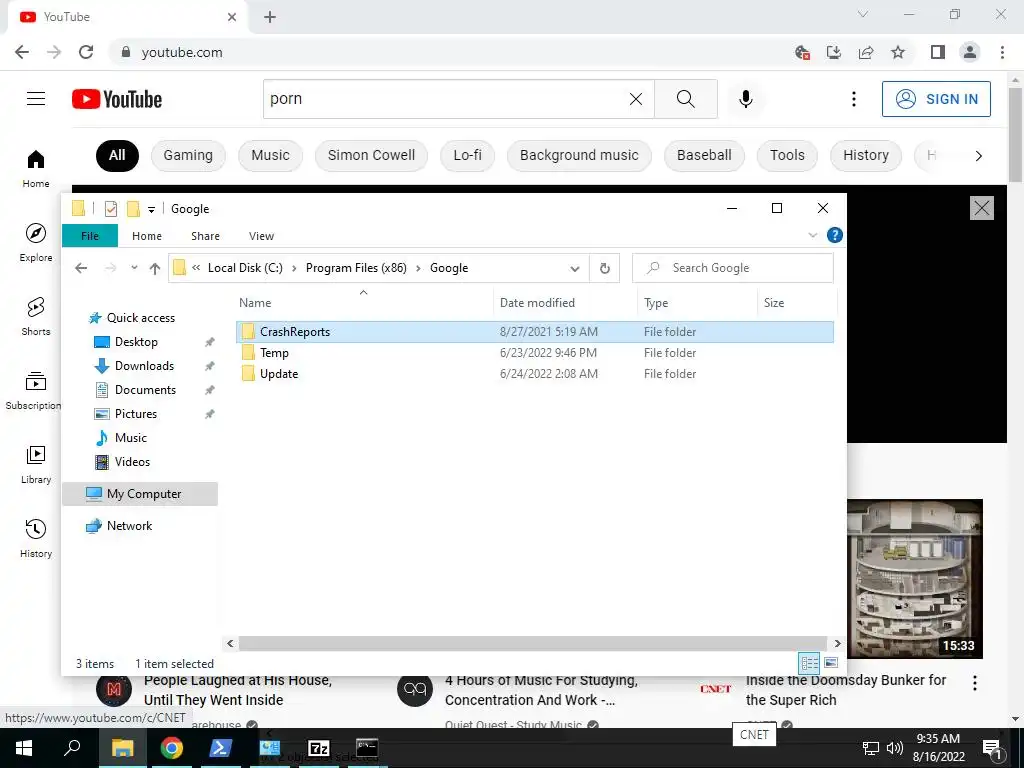Go up one folder level in Explorer
This screenshot has width=1024, height=768.
(x=155, y=268)
